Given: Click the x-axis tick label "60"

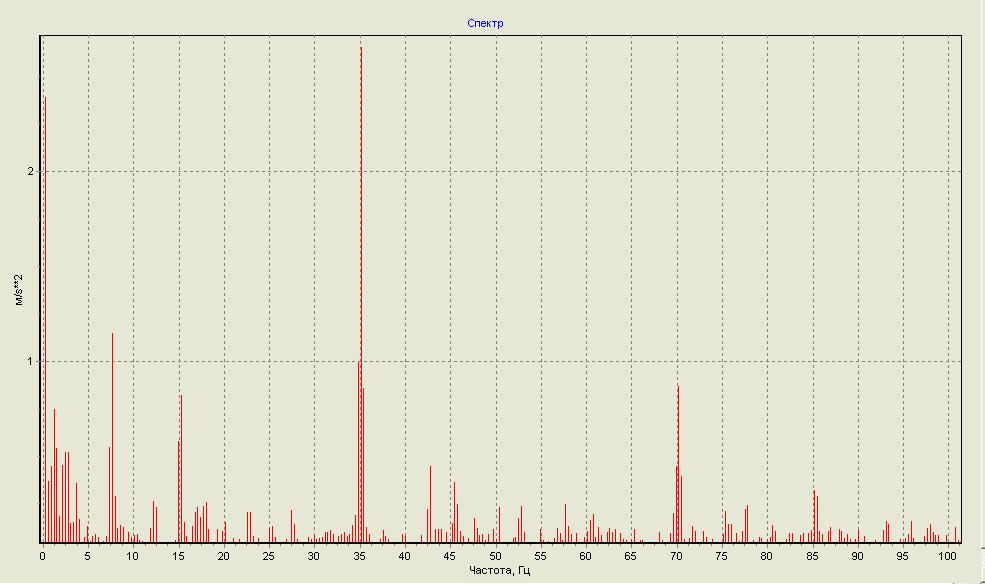Looking at the screenshot, I should coord(585,556).
